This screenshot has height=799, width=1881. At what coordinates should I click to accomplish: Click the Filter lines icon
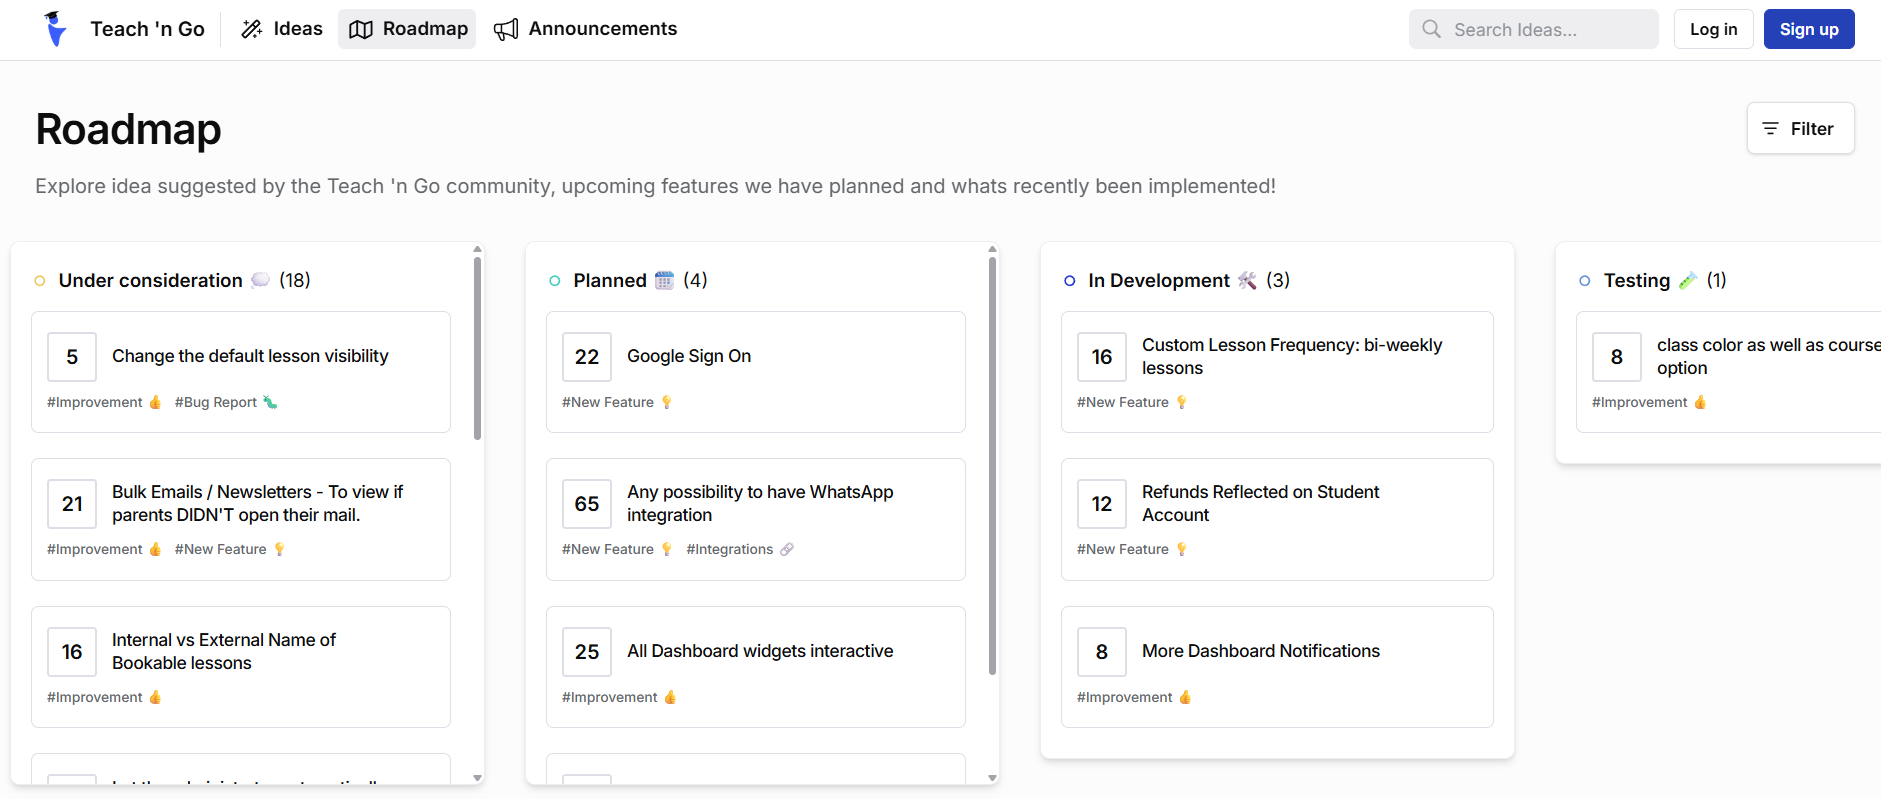tap(1770, 129)
